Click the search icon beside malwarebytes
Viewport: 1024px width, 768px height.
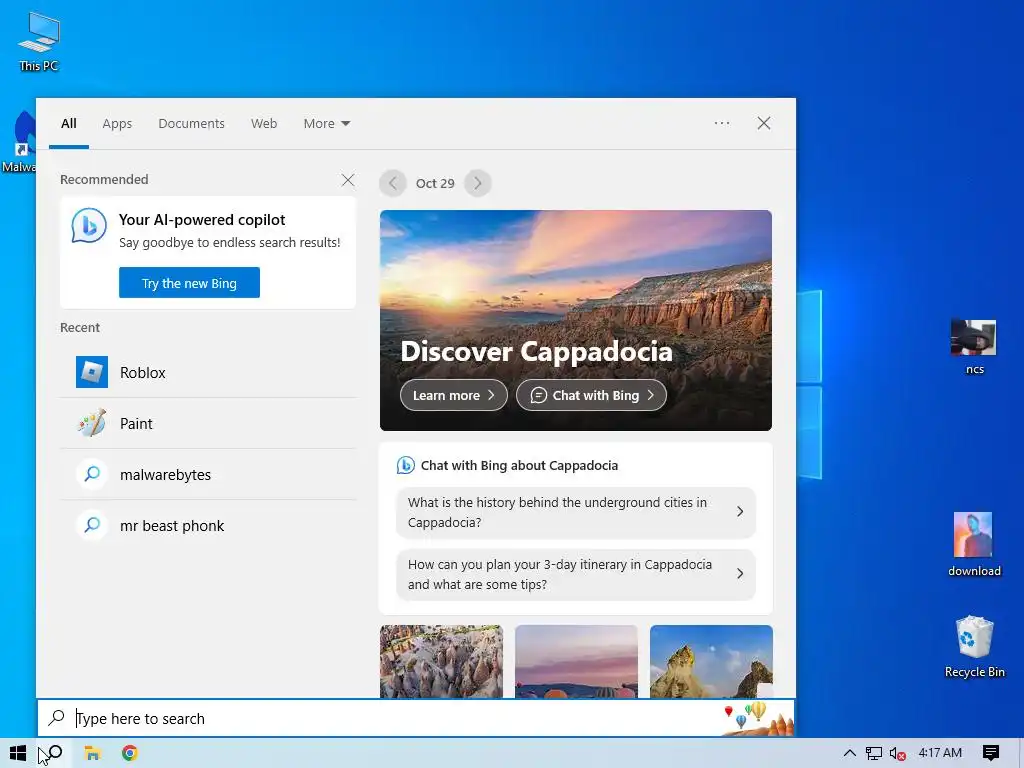click(92, 474)
